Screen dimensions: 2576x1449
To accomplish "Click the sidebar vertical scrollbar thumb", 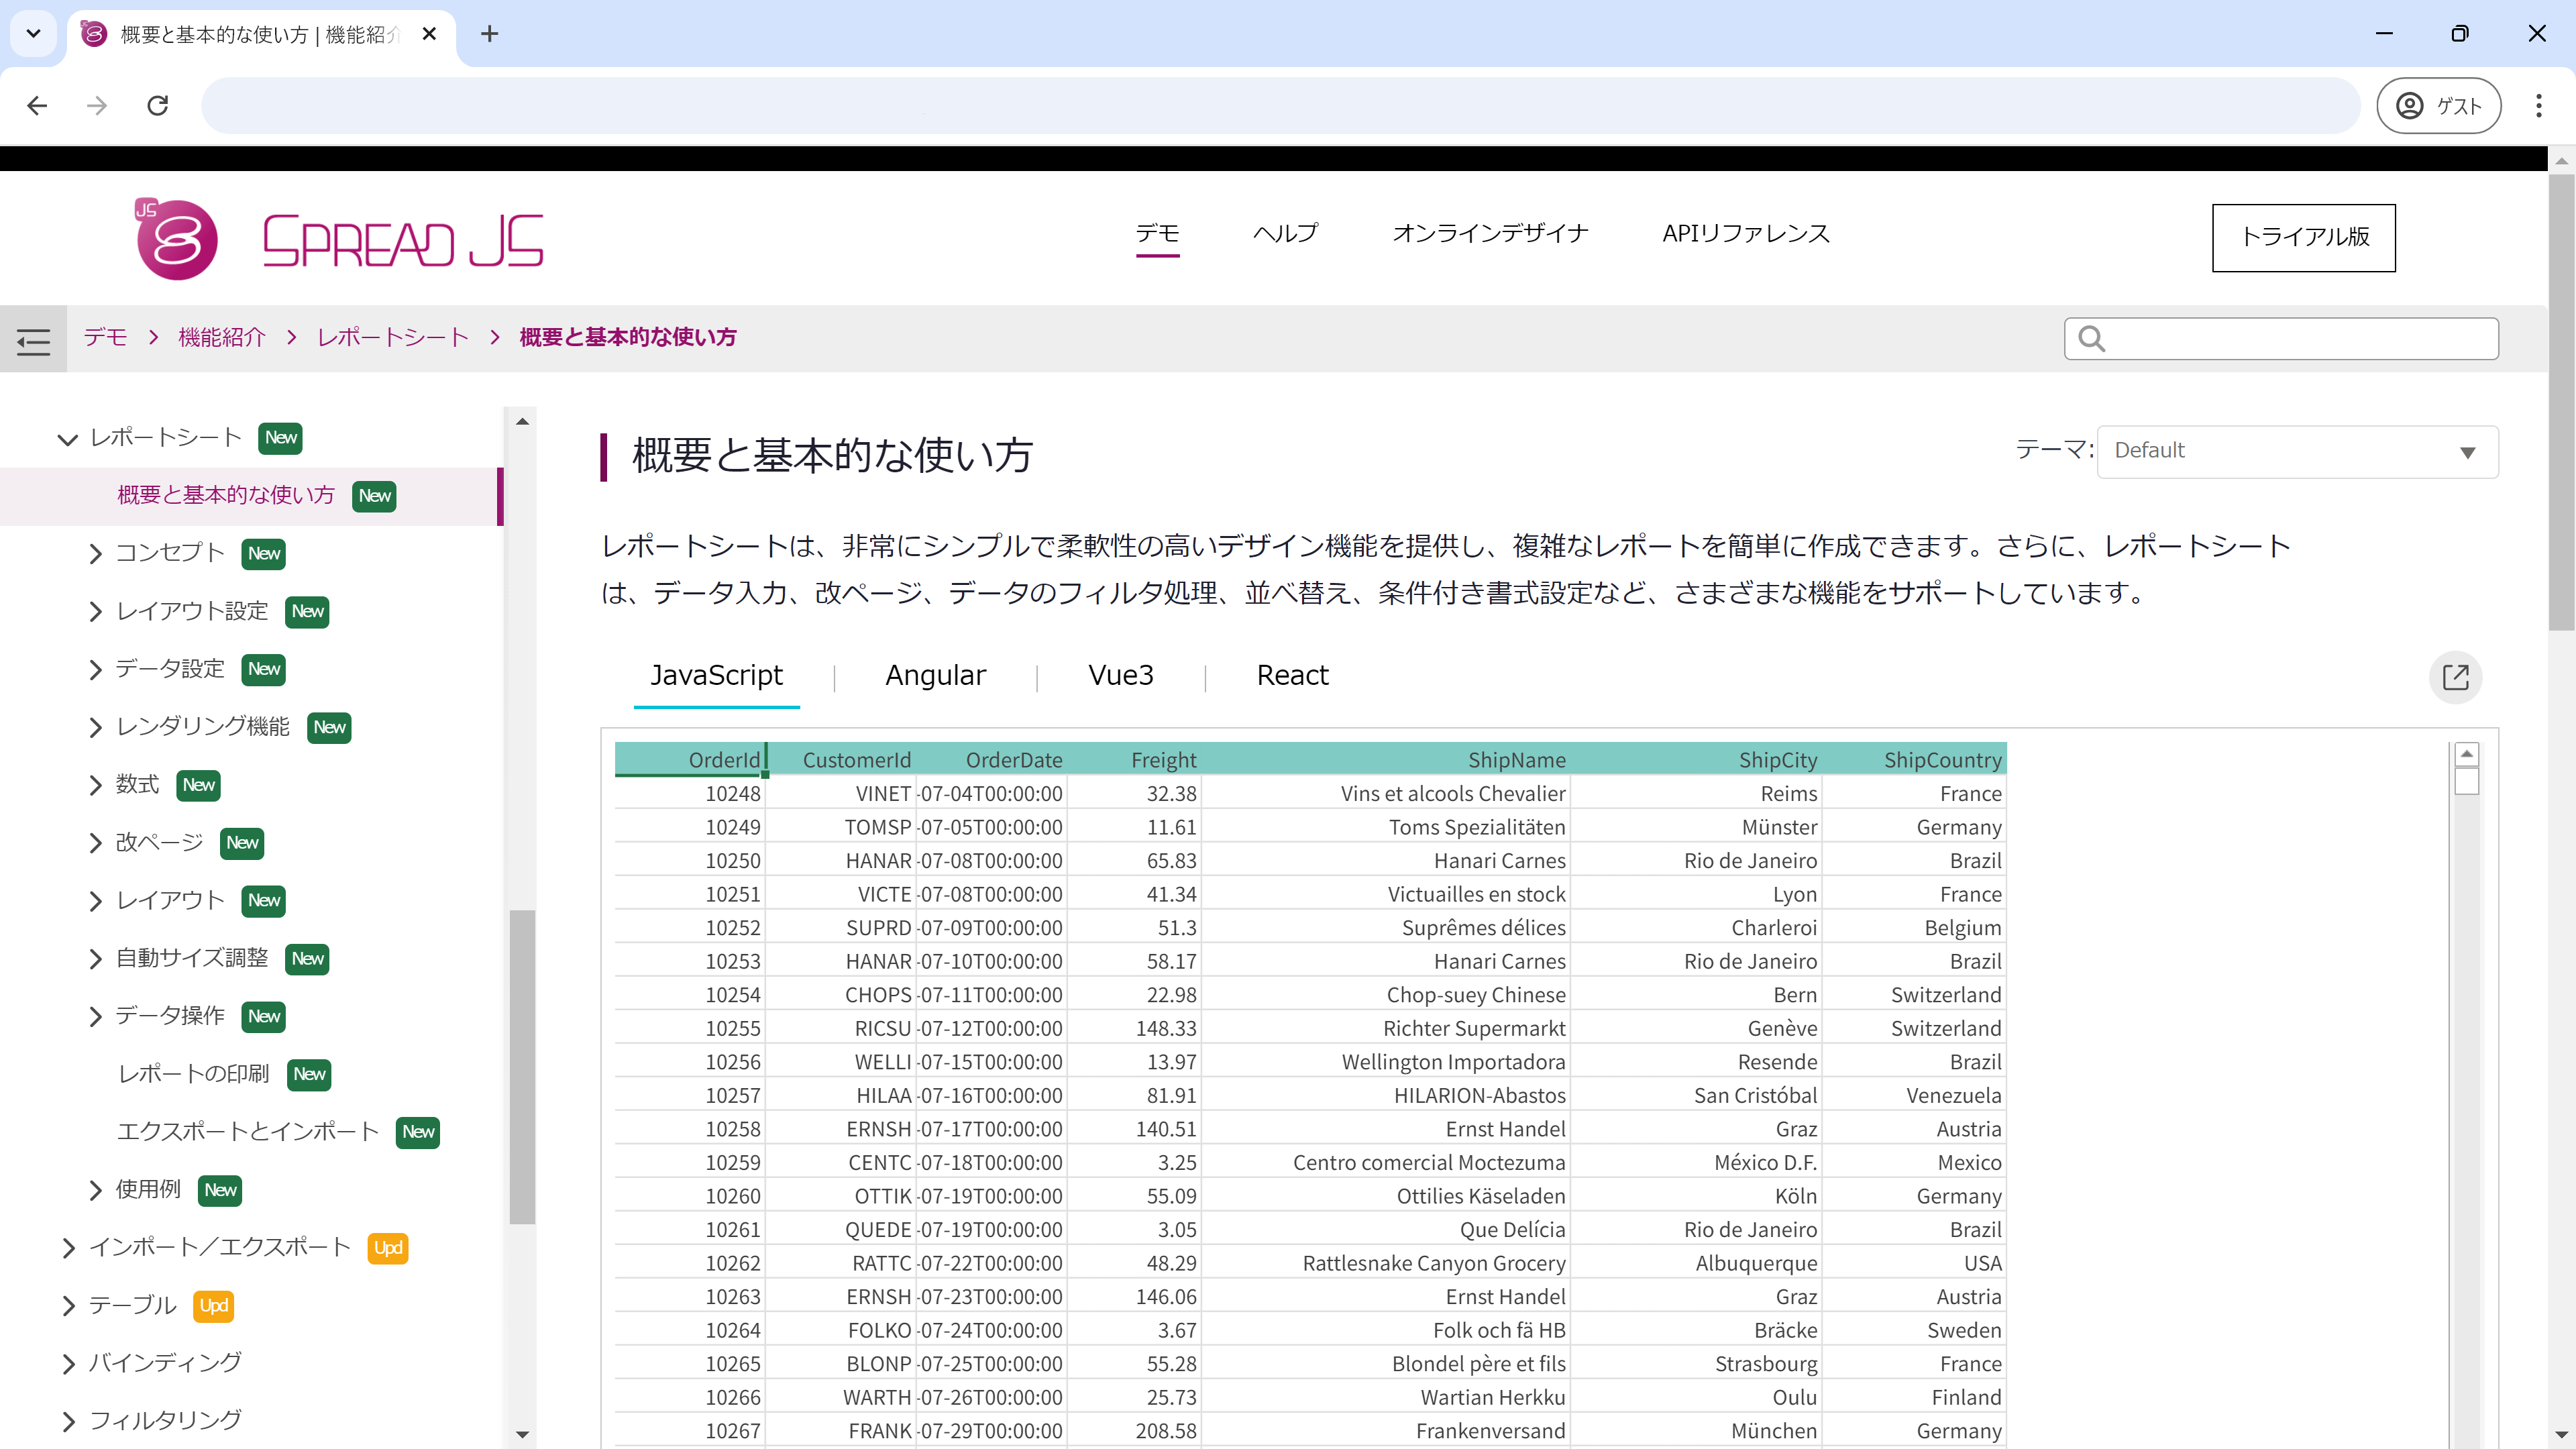I will tap(522, 1067).
